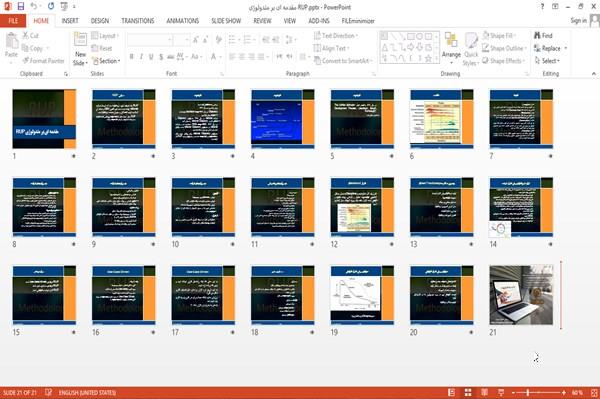Image resolution: width=600 pixels, height=399 pixels.
Task: Switch to Slide Sorter view in status bar
Action: [x=468, y=392]
